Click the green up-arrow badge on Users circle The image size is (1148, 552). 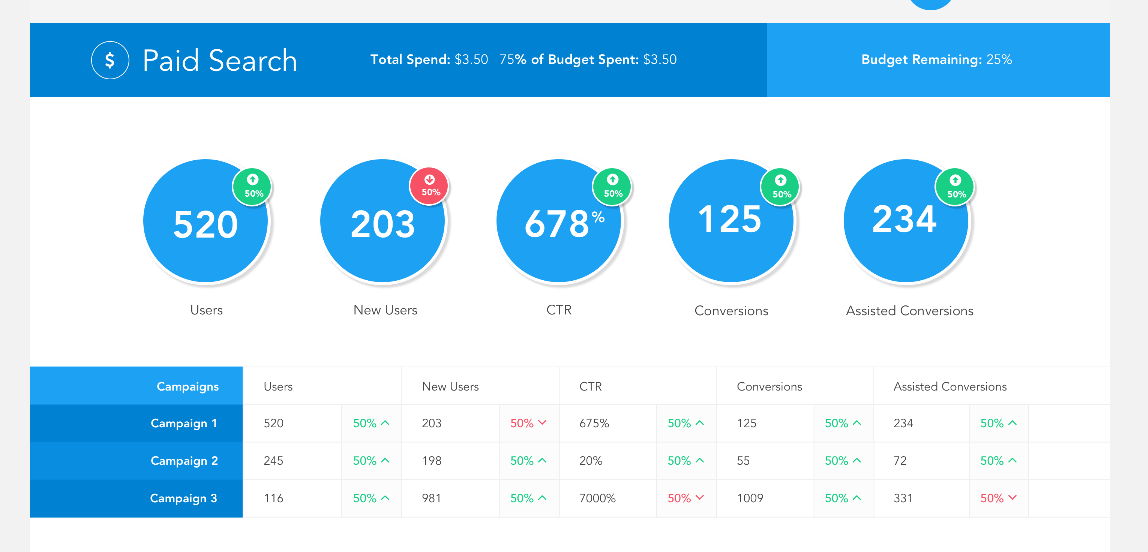(253, 187)
